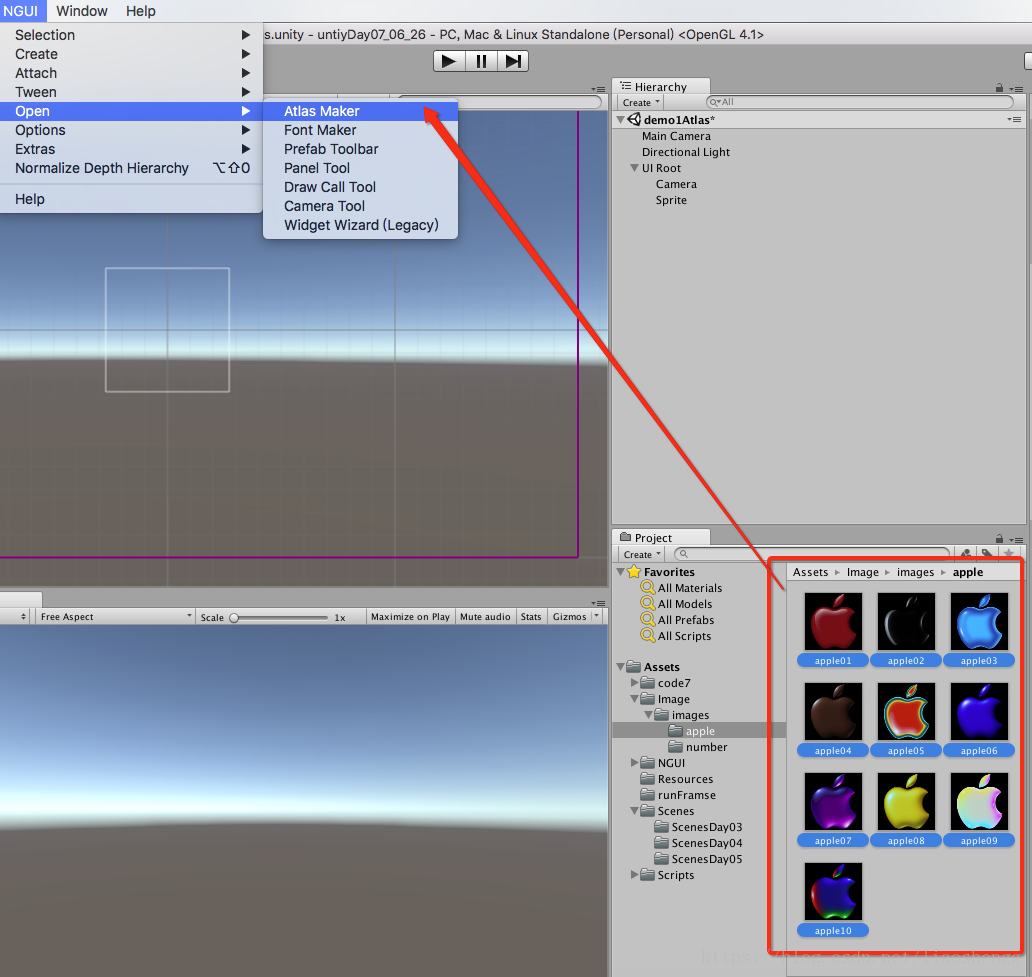Open the Gizmos dropdown arrow

coord(596,616)
